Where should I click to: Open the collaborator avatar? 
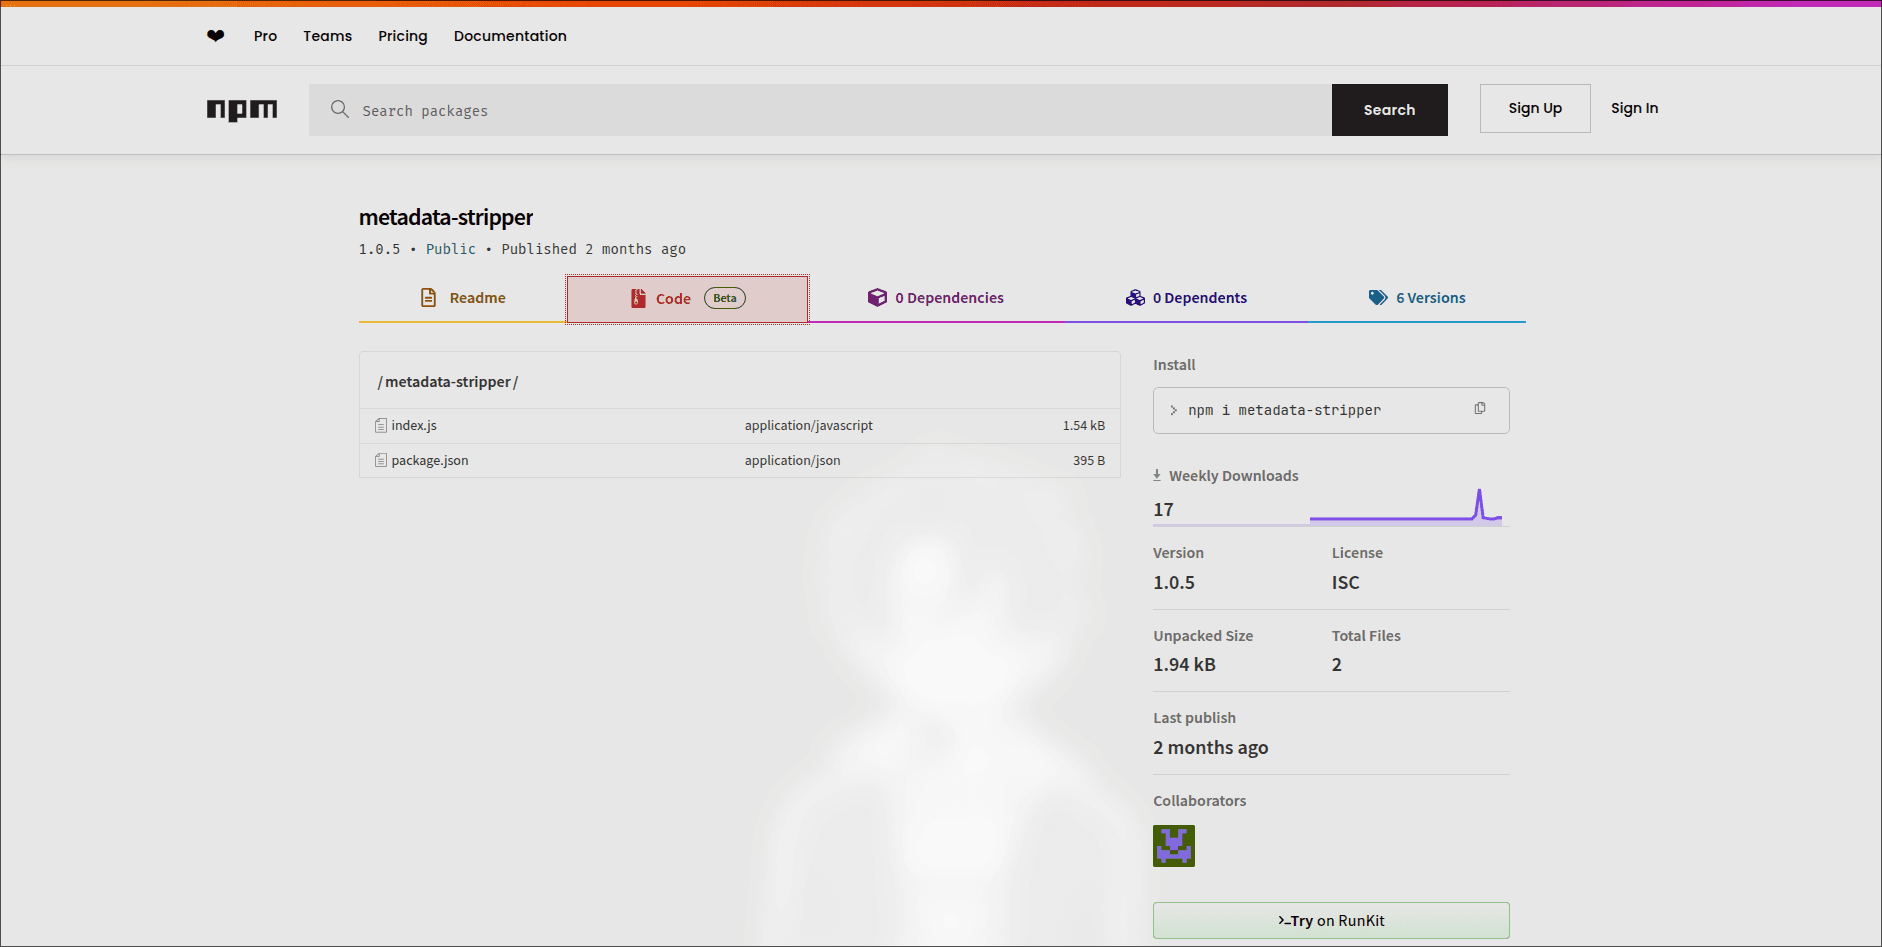coord(1174,846)
